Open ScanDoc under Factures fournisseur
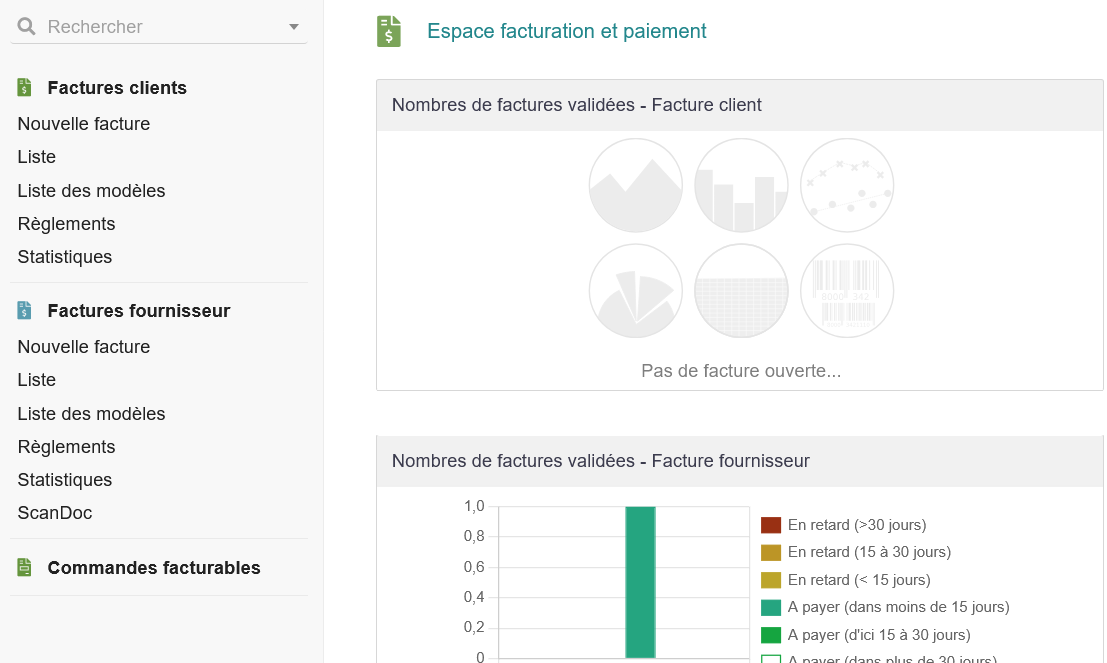Image resolution: width=1107 pixels, height=663 pixels. [55, 513]
